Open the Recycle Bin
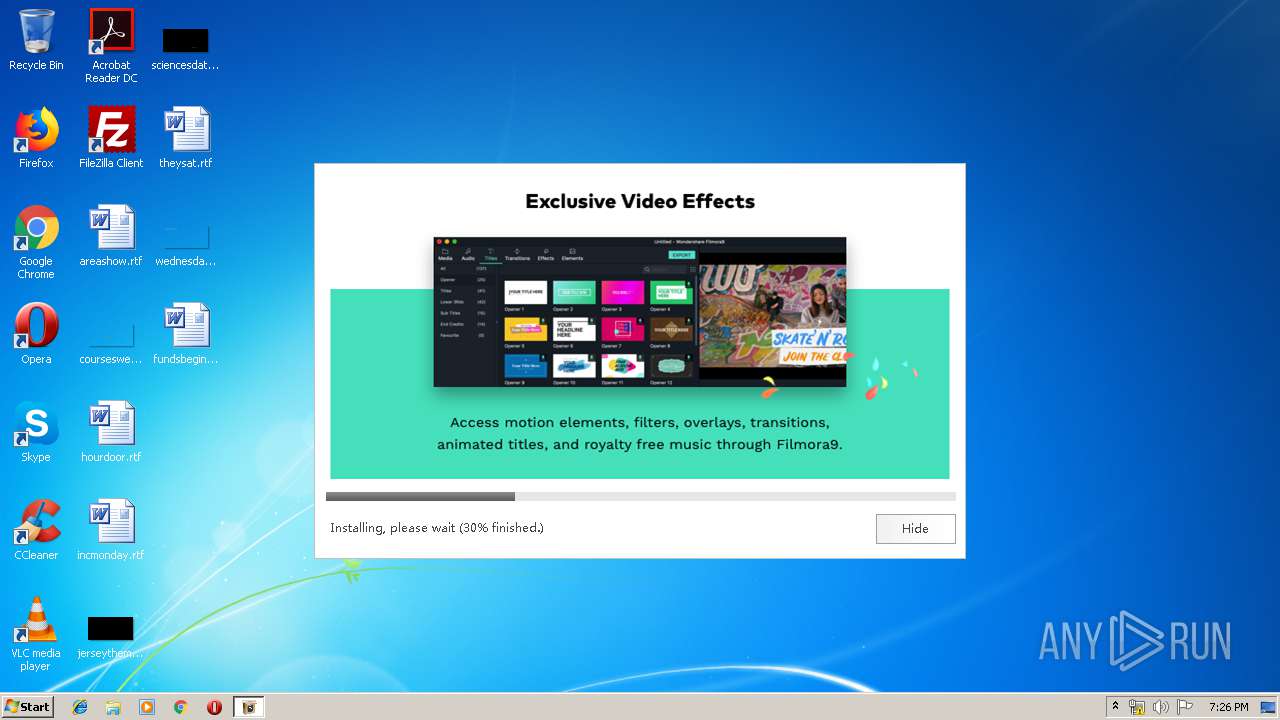This screenshot has height=720, width=1280. (36, 40)
